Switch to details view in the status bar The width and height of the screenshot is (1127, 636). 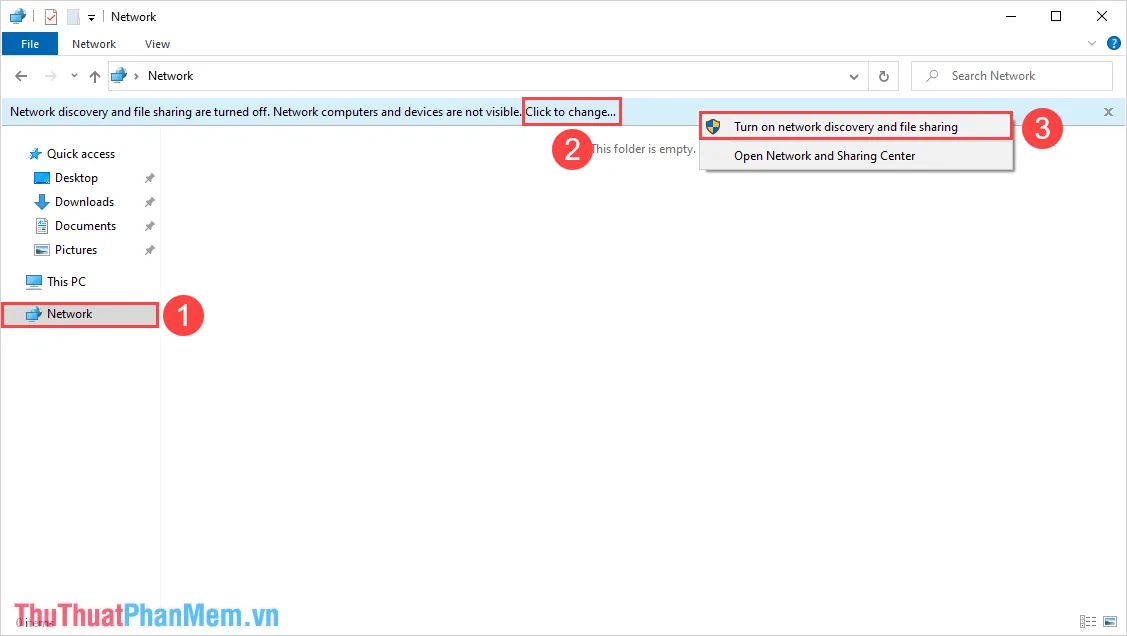pyautogui.click(x=1088, y=621)
